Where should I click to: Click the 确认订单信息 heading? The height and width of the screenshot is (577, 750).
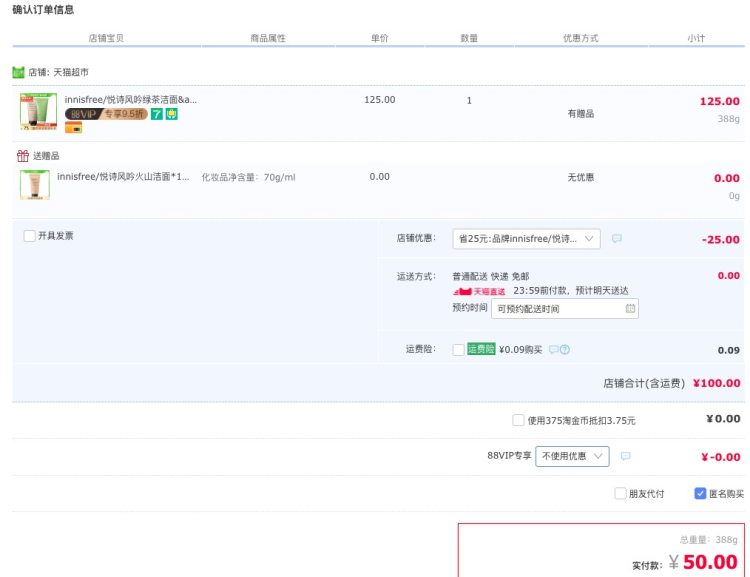43,10
